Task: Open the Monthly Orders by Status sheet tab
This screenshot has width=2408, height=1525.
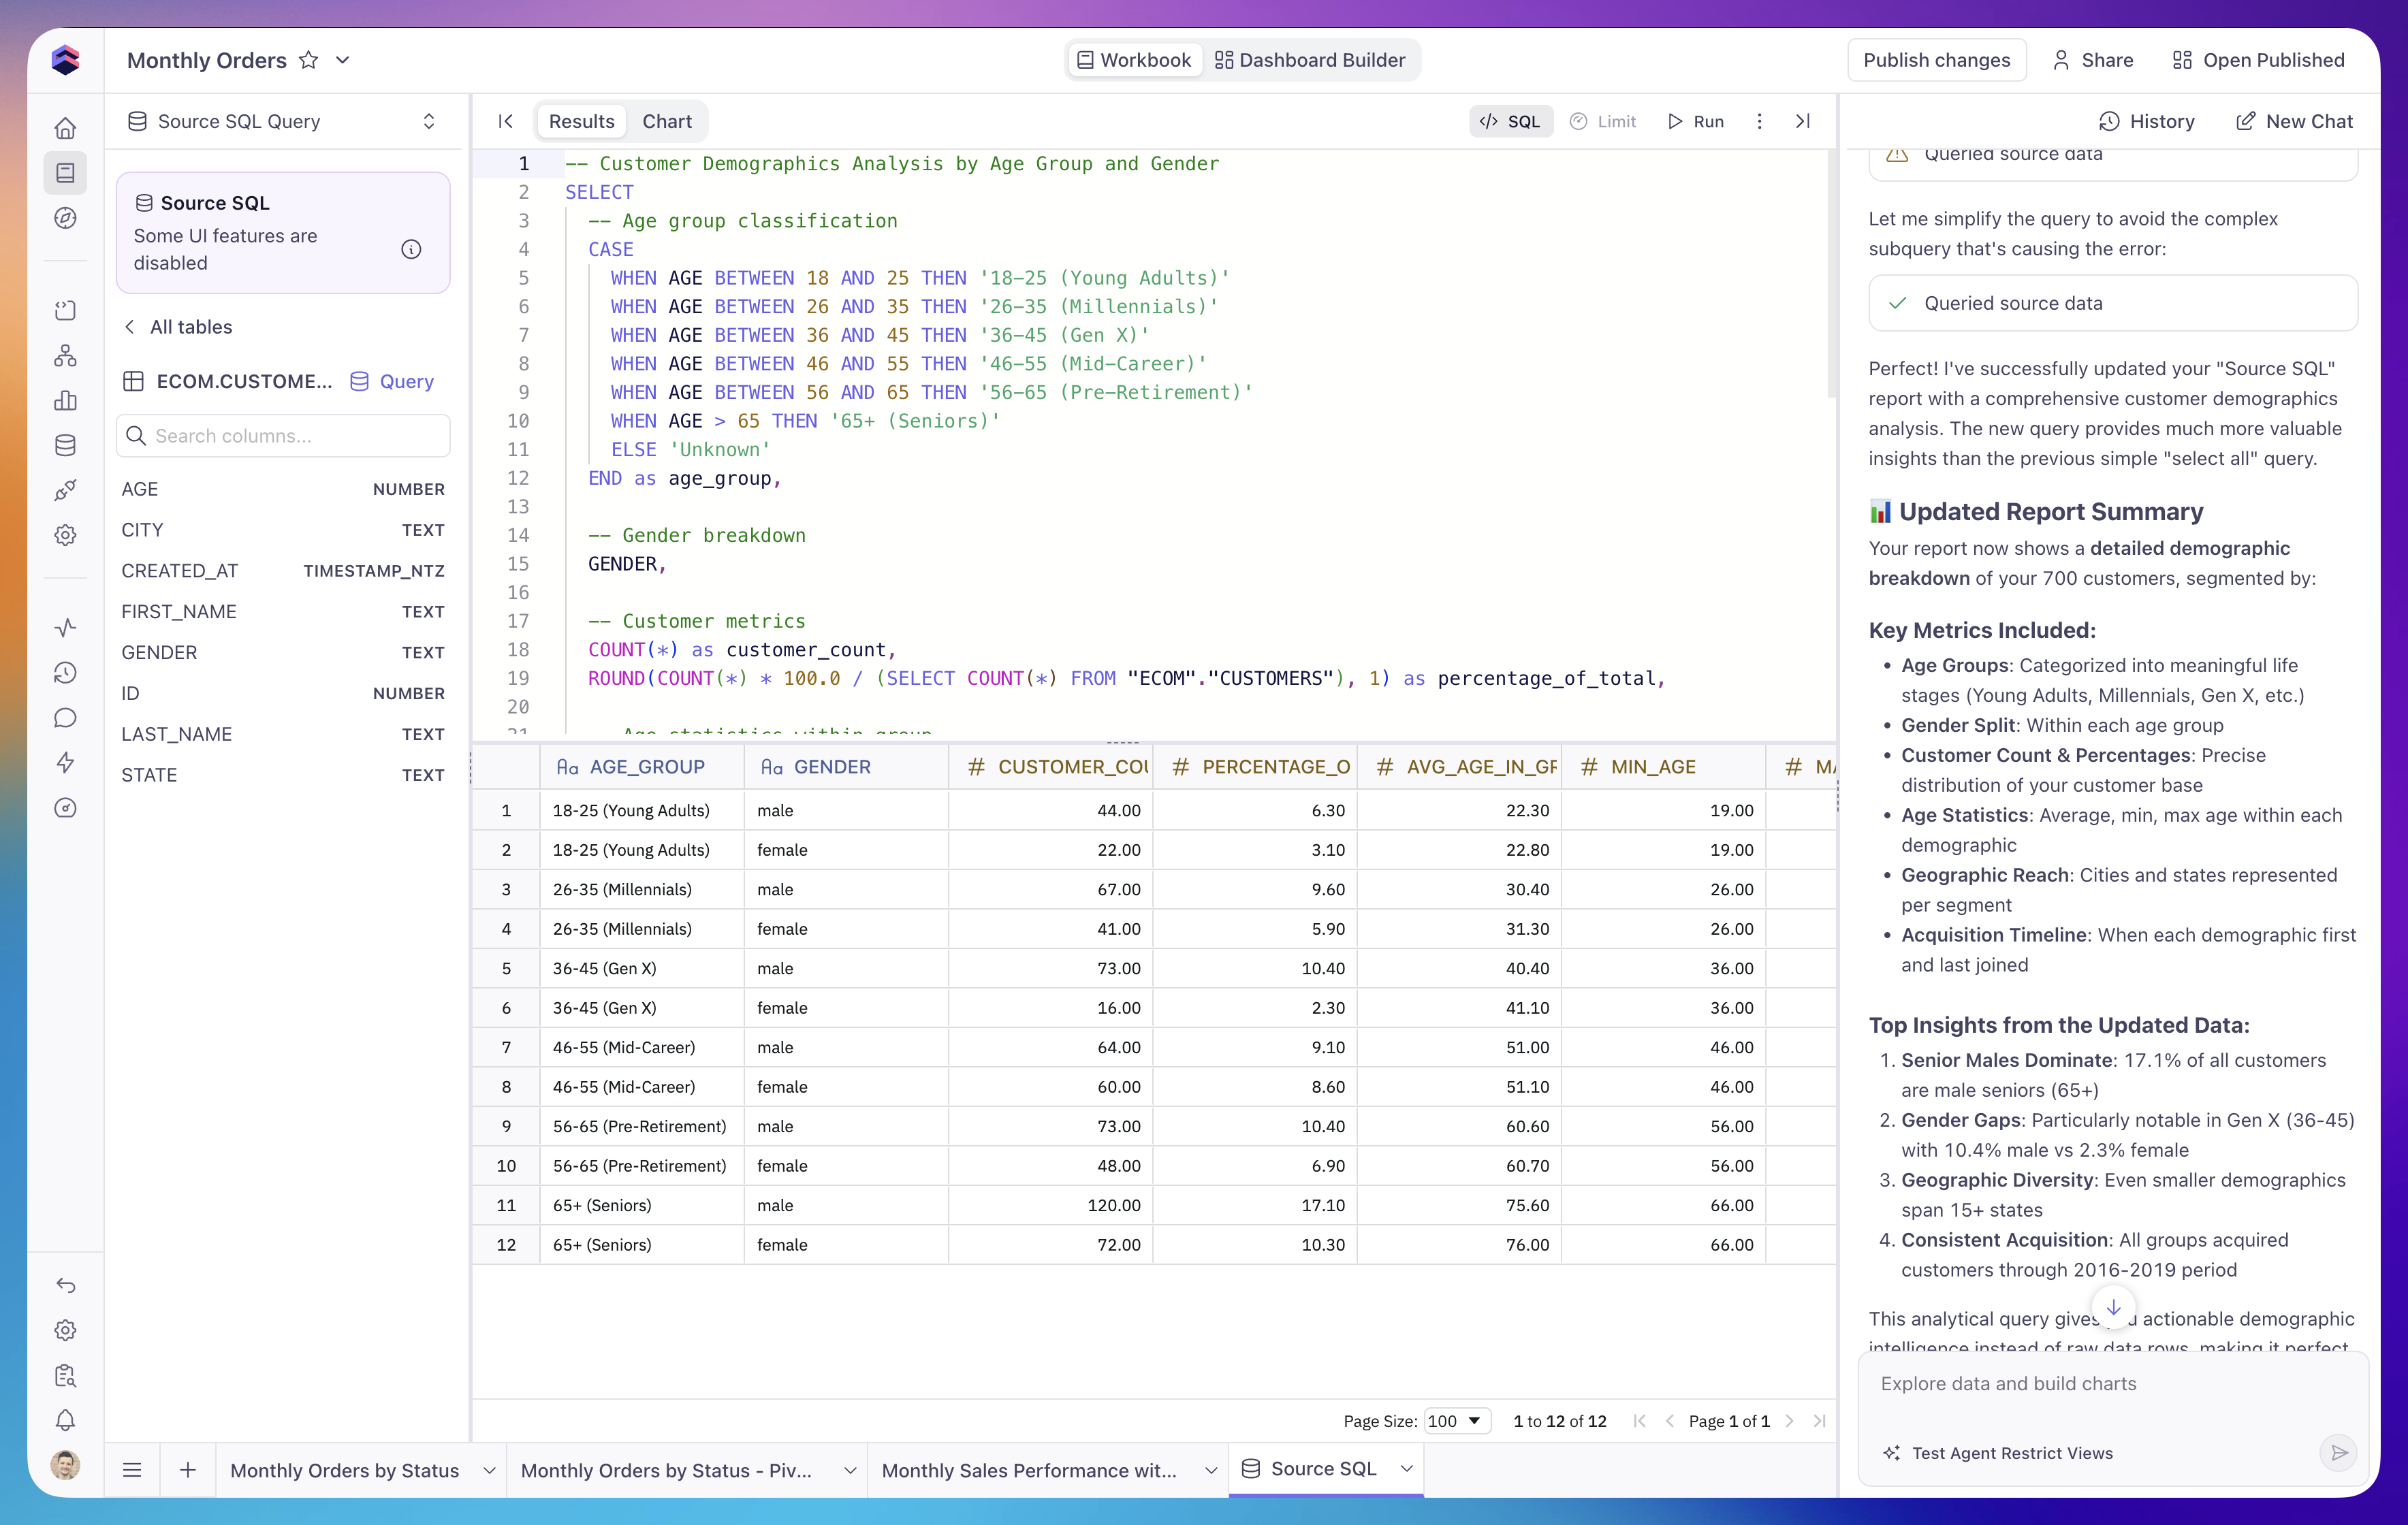Action: [x=345, y=1470]
